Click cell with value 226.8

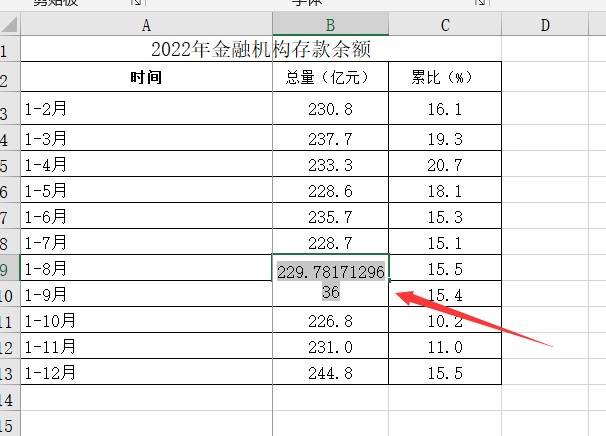[330, 320]
